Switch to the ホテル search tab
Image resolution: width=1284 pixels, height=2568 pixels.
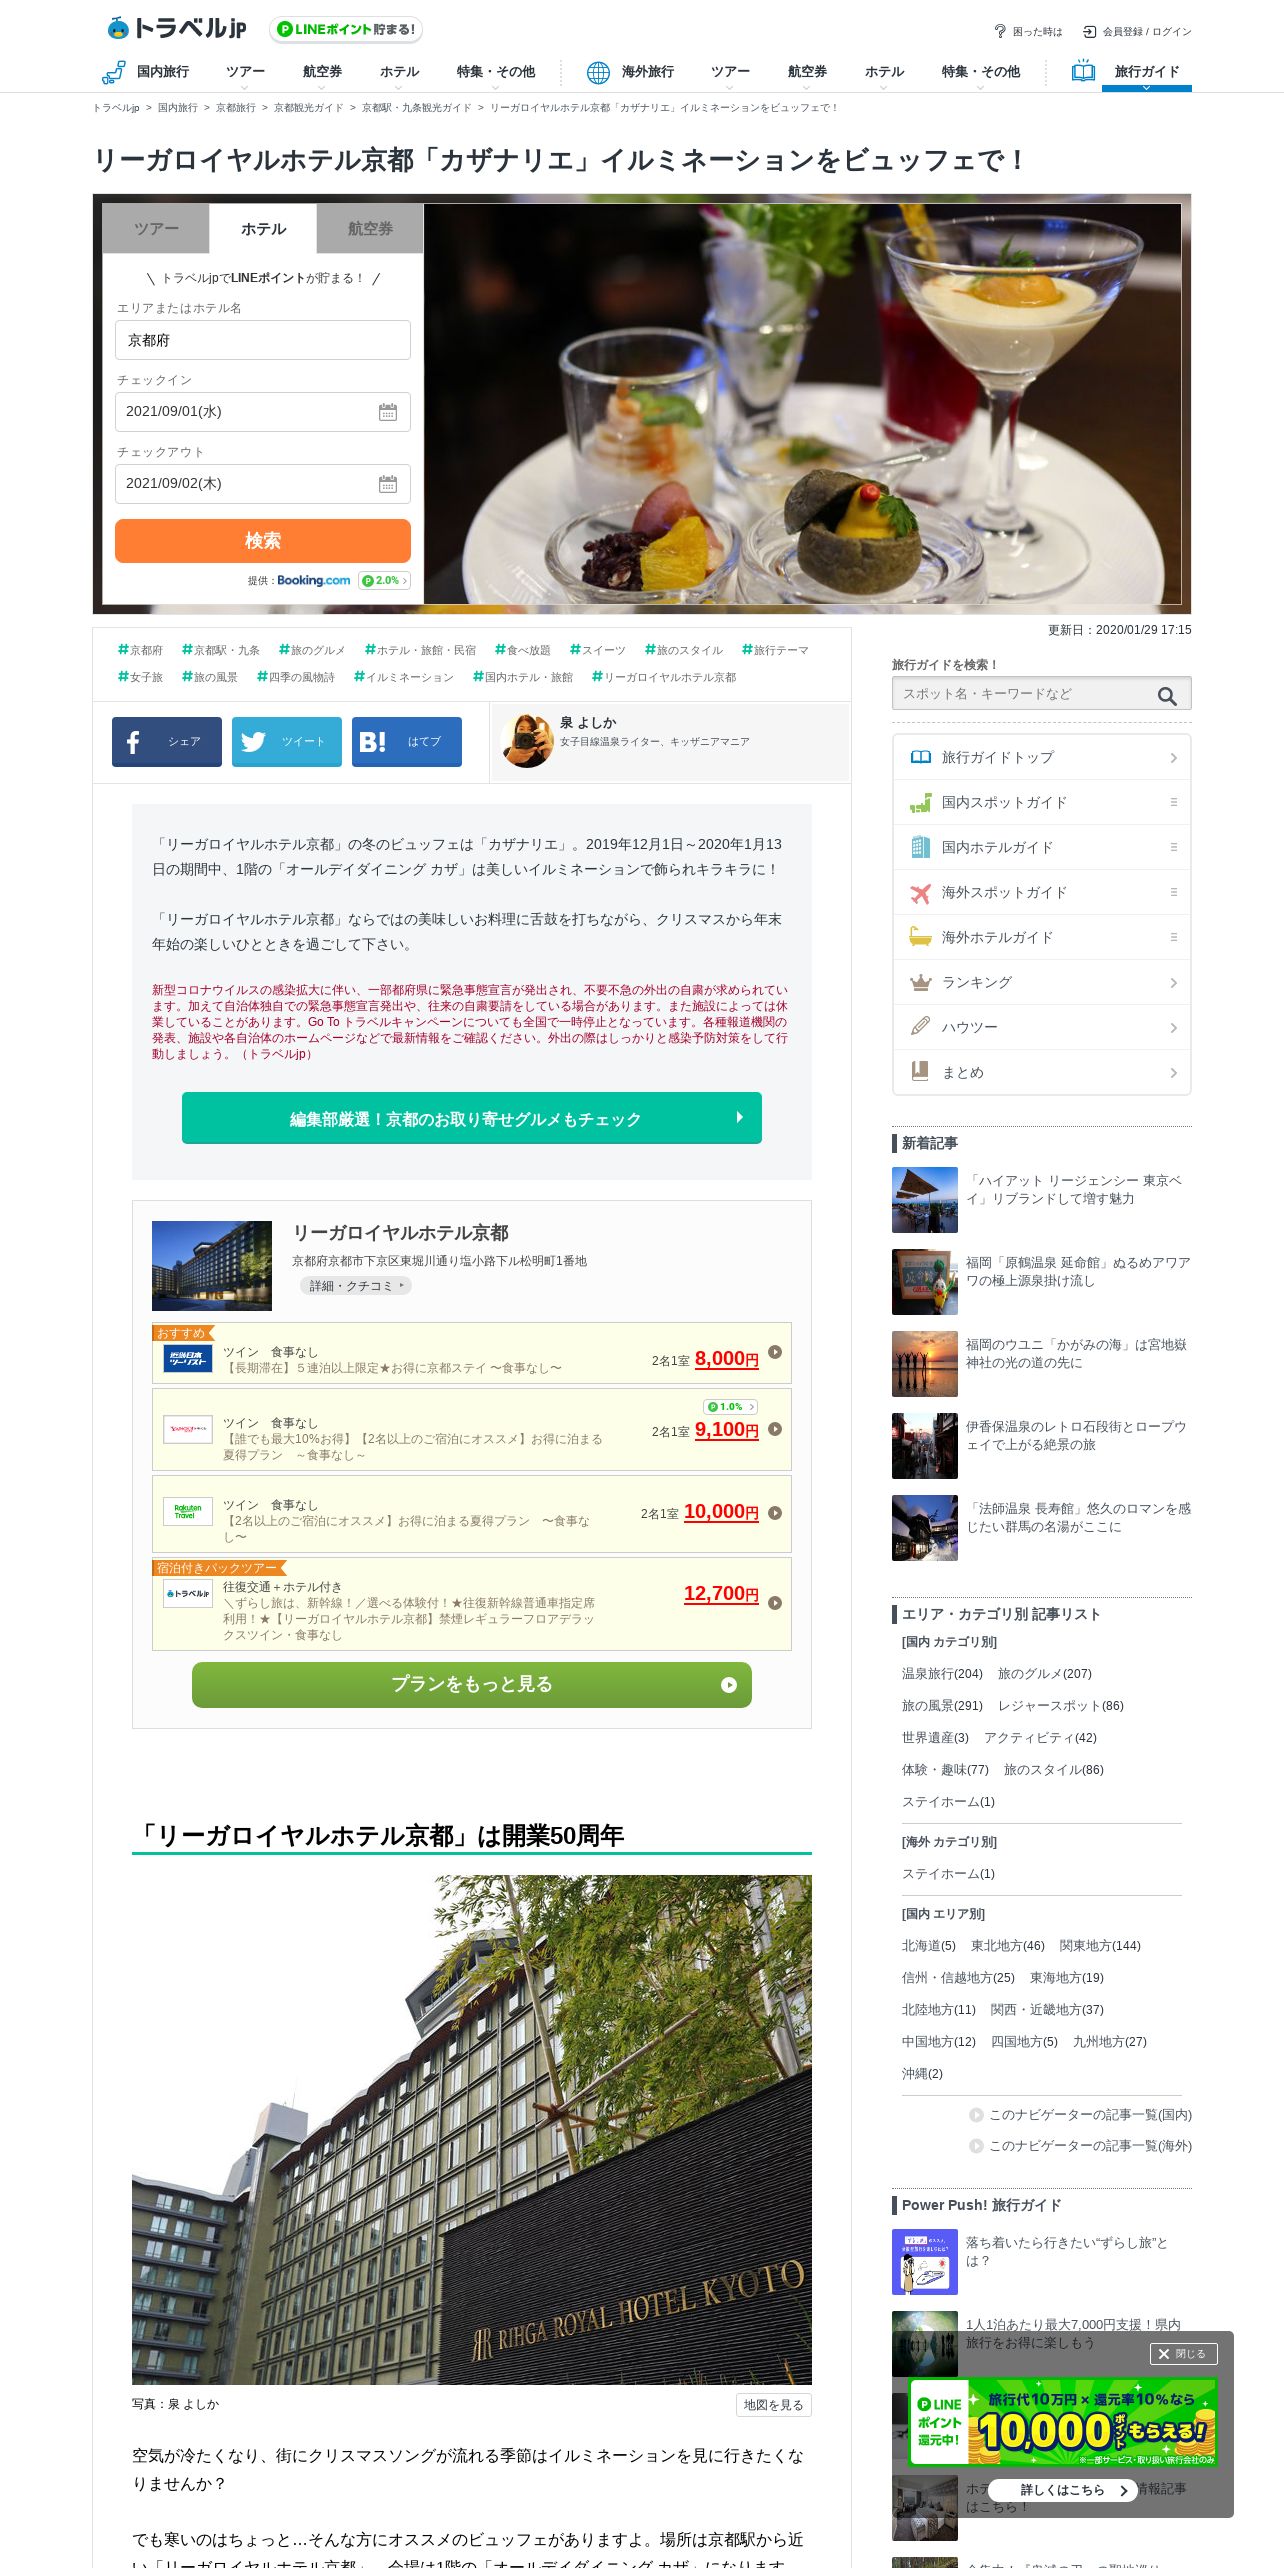(263, 229)
